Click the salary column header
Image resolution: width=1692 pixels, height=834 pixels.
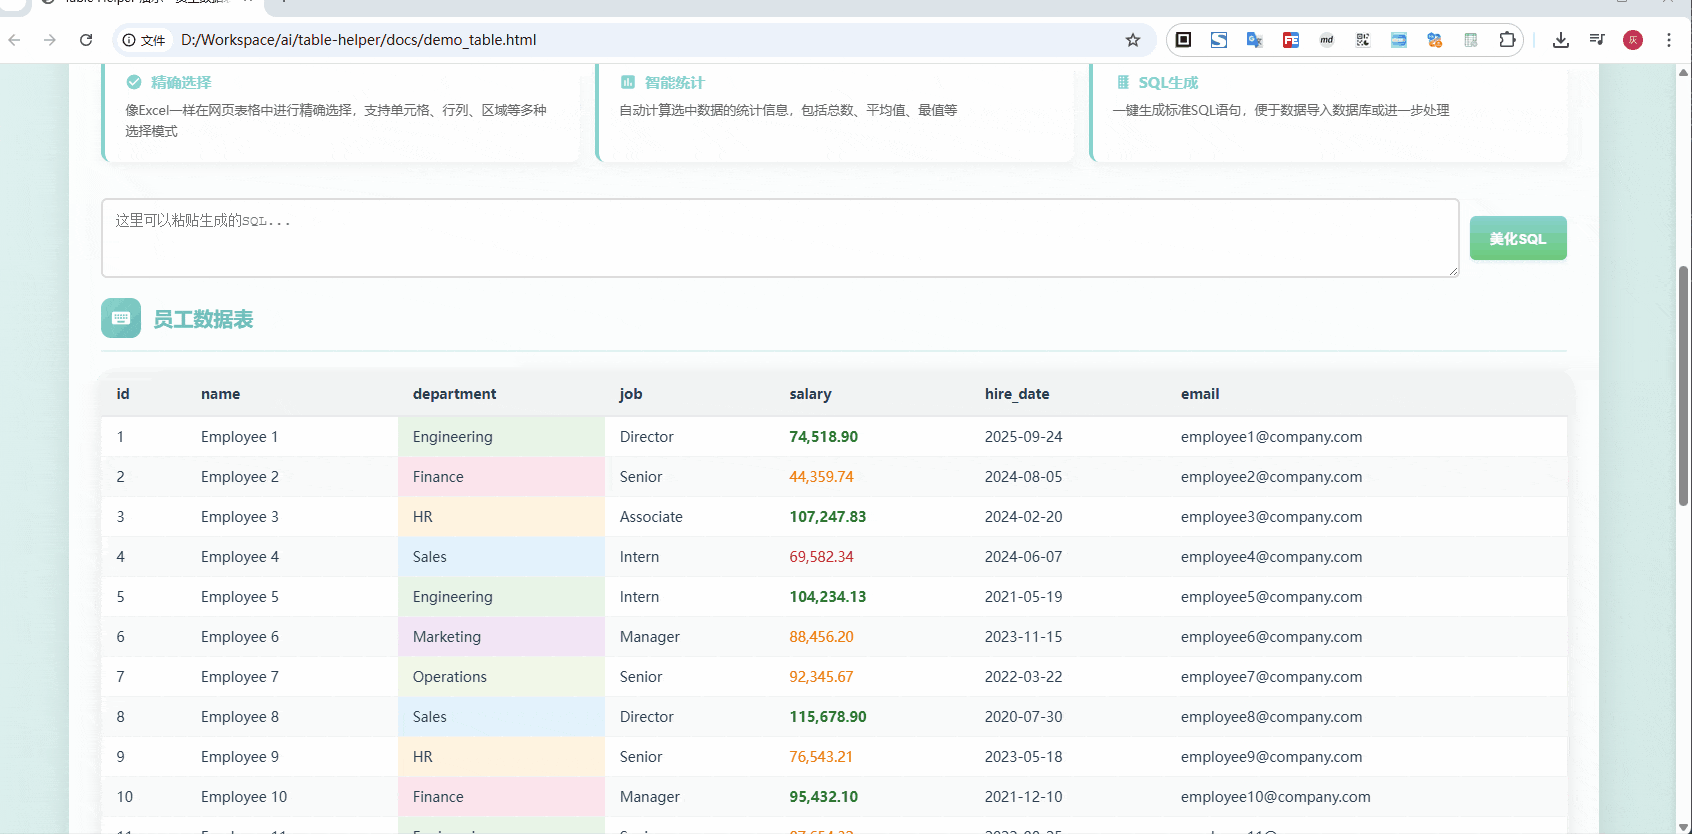click(x=810, y=394)
